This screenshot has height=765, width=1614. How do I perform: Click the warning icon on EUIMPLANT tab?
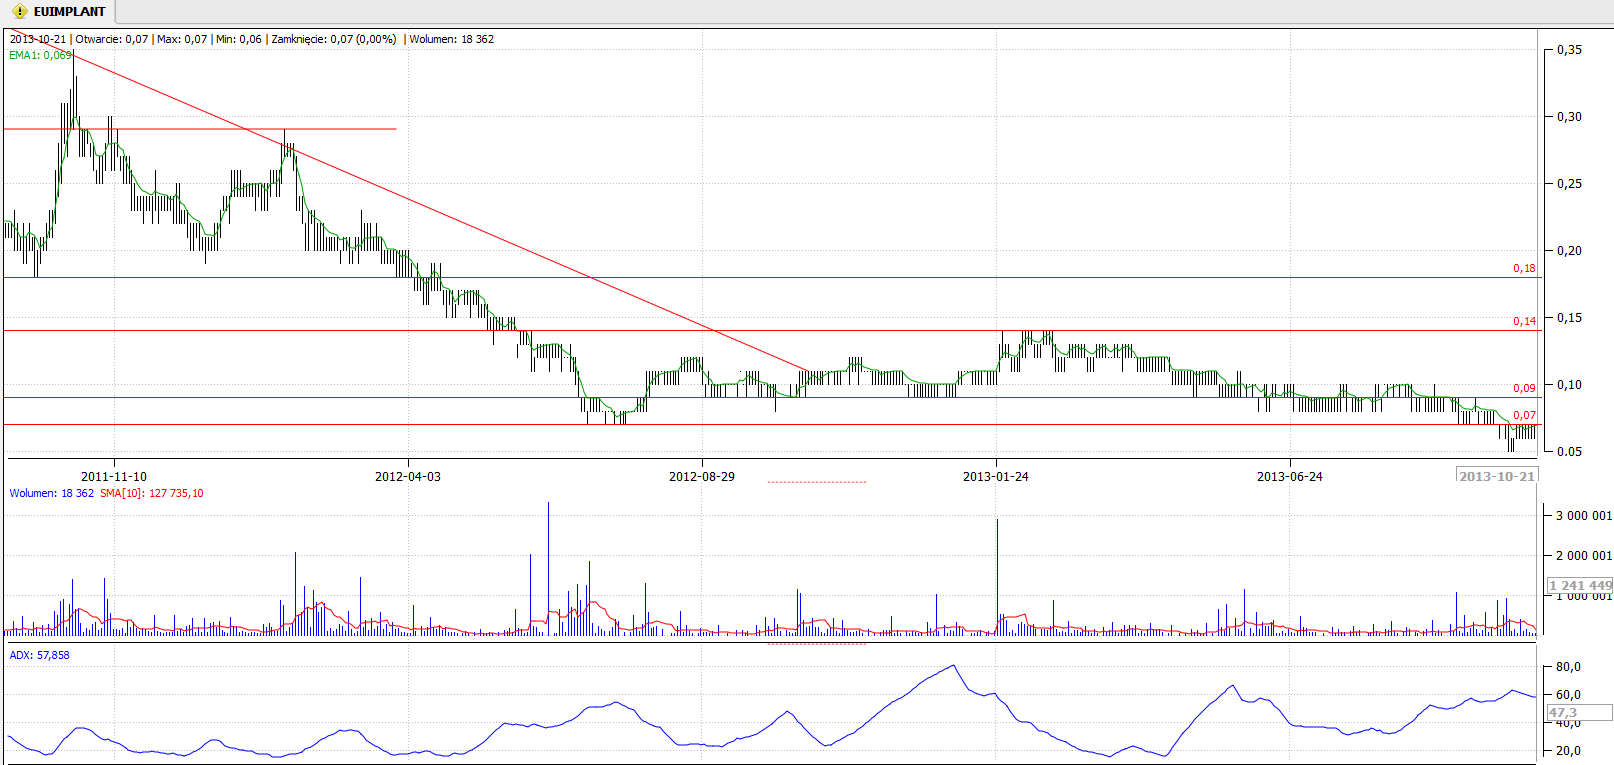(19, 12)
